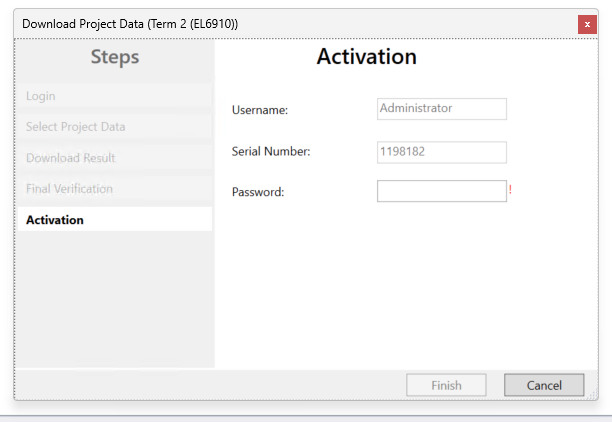This screenshot has height=422, width=612.
Task: Select the Activation step
Action: tap(115, 219)
